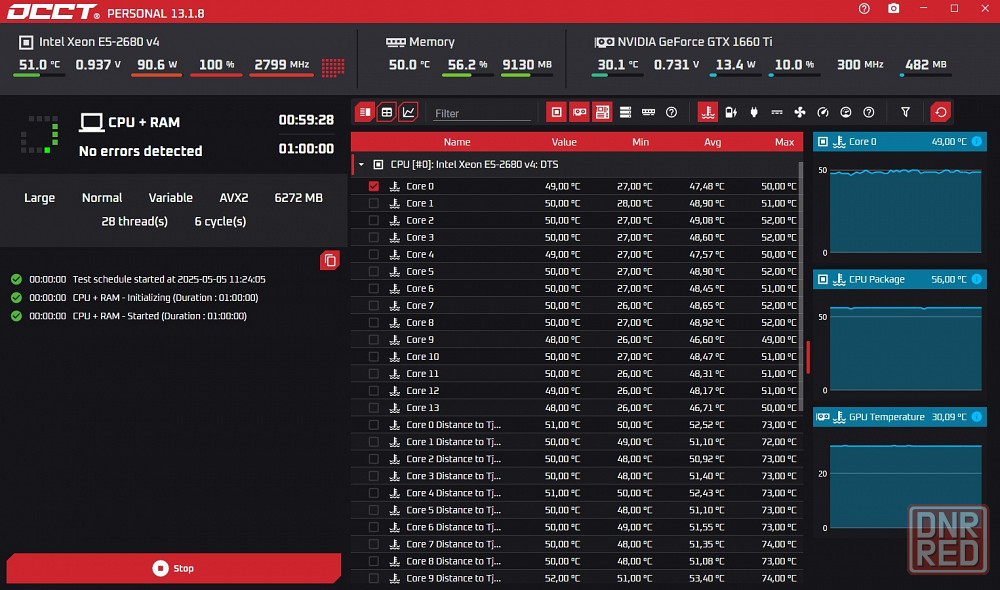Toggle the unknown sensor type question icon
The image size is (1000, 590).
coord(869,112)
